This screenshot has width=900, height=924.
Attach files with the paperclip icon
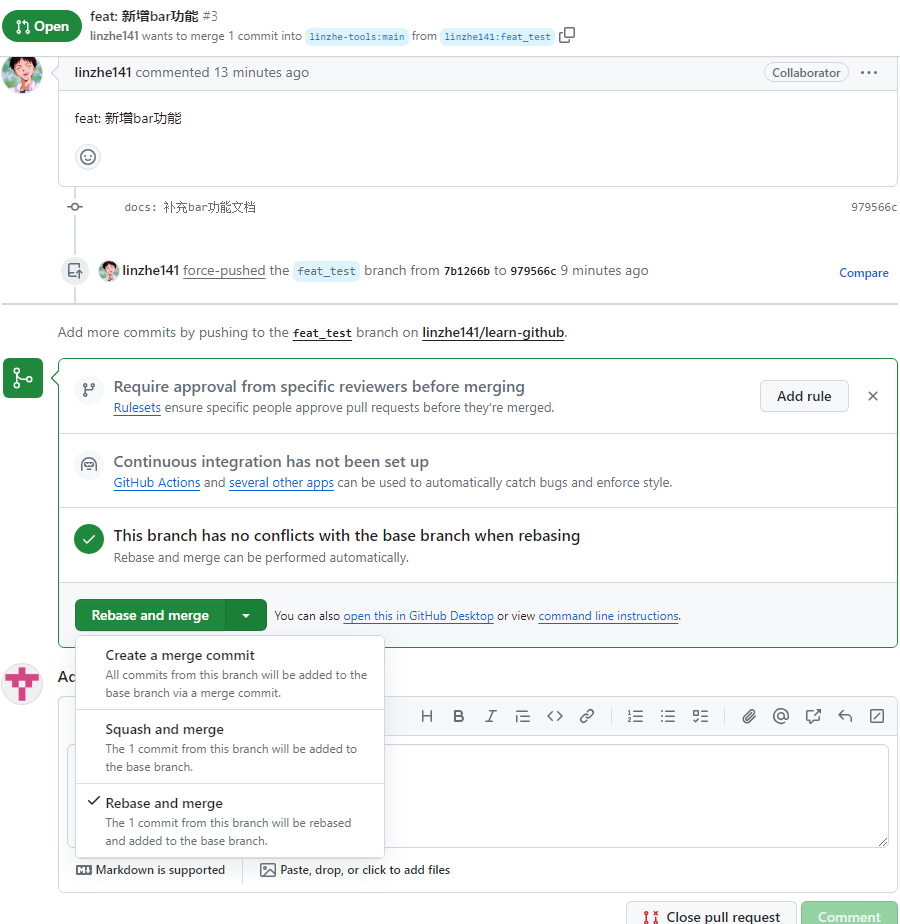pyautogui.click(x=749, y=716)
